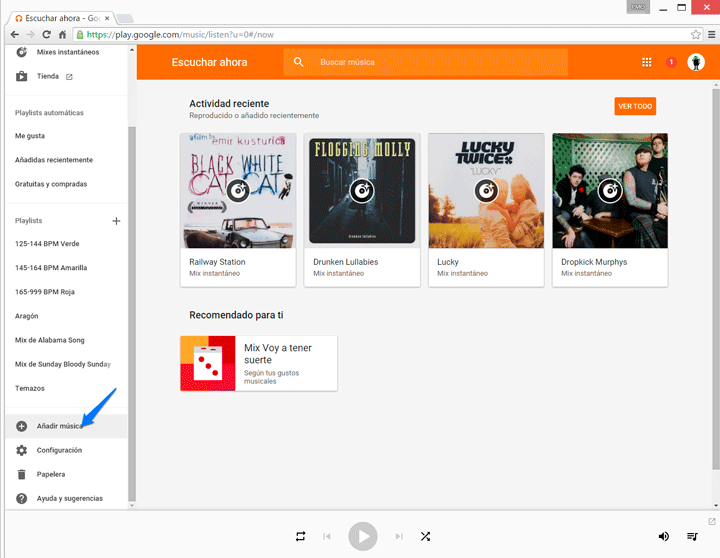This screenshot has width=720, height=558.
Task: Open Configuración gear icon
Action: (x=22, y=450)
